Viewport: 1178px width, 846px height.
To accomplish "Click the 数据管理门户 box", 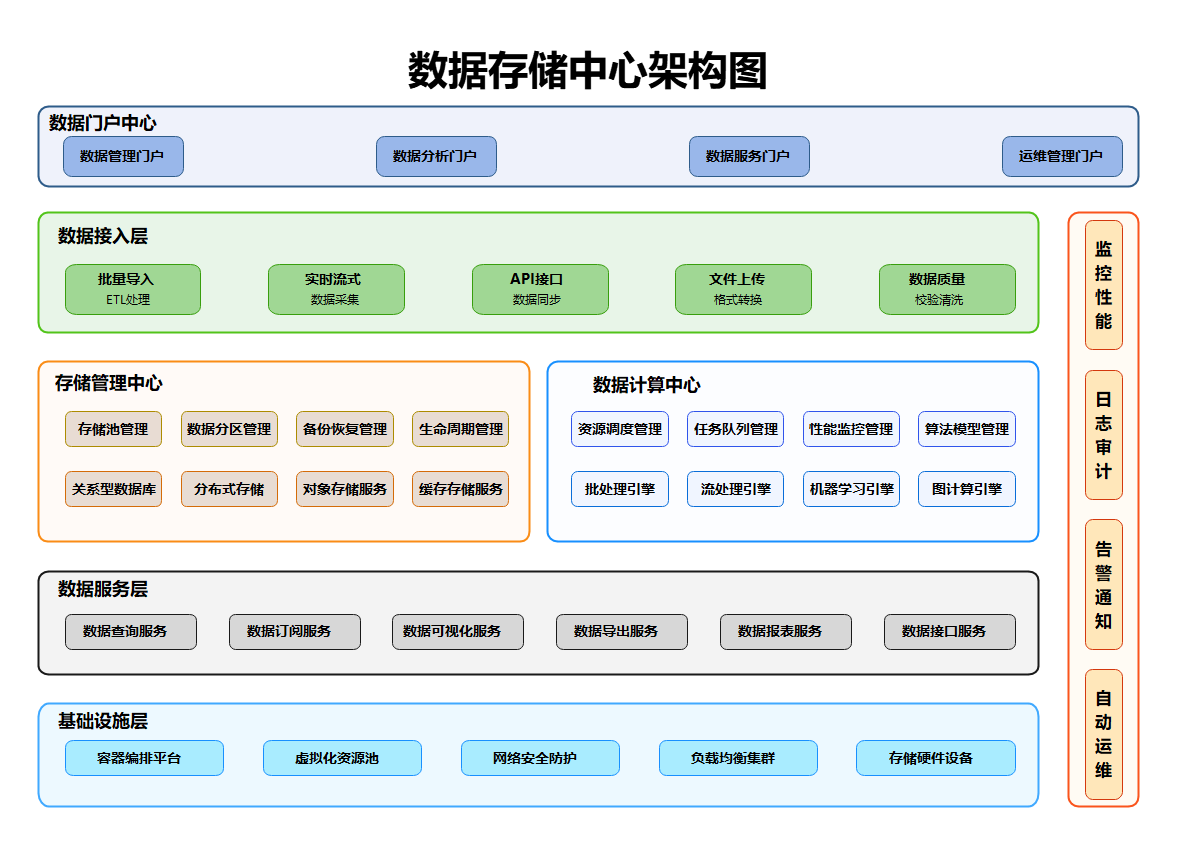I will point(123,157).
